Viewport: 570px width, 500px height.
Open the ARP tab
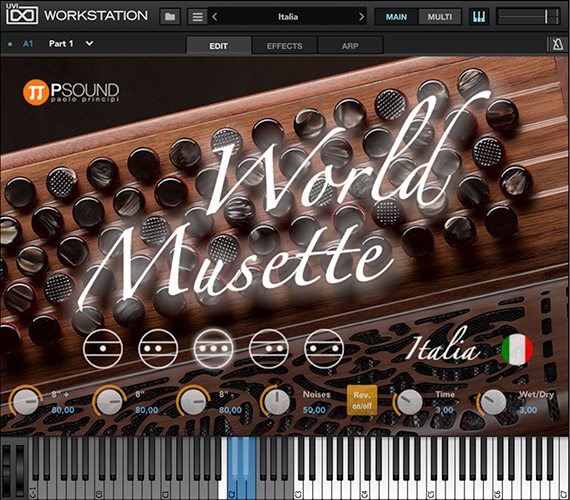coord(350,46)
